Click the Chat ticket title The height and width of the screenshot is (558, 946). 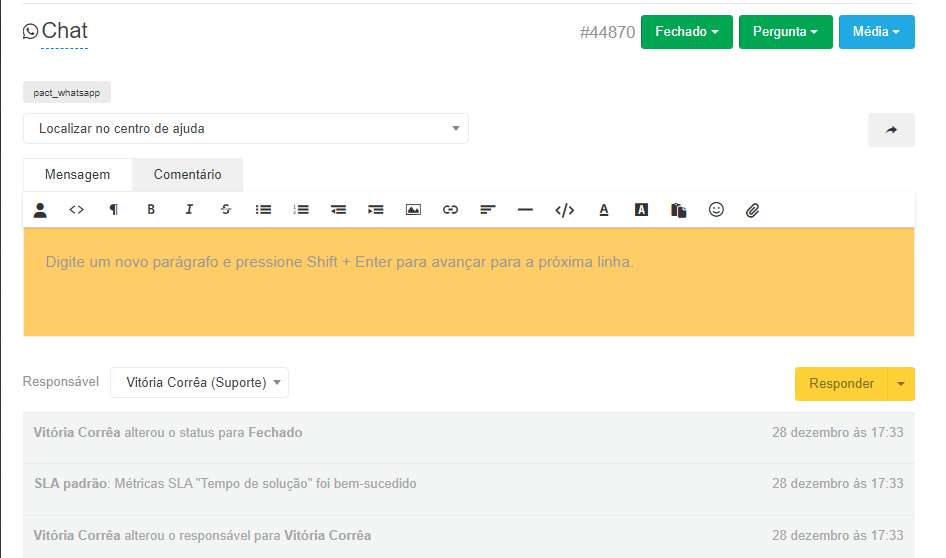(x=65, y=31)
